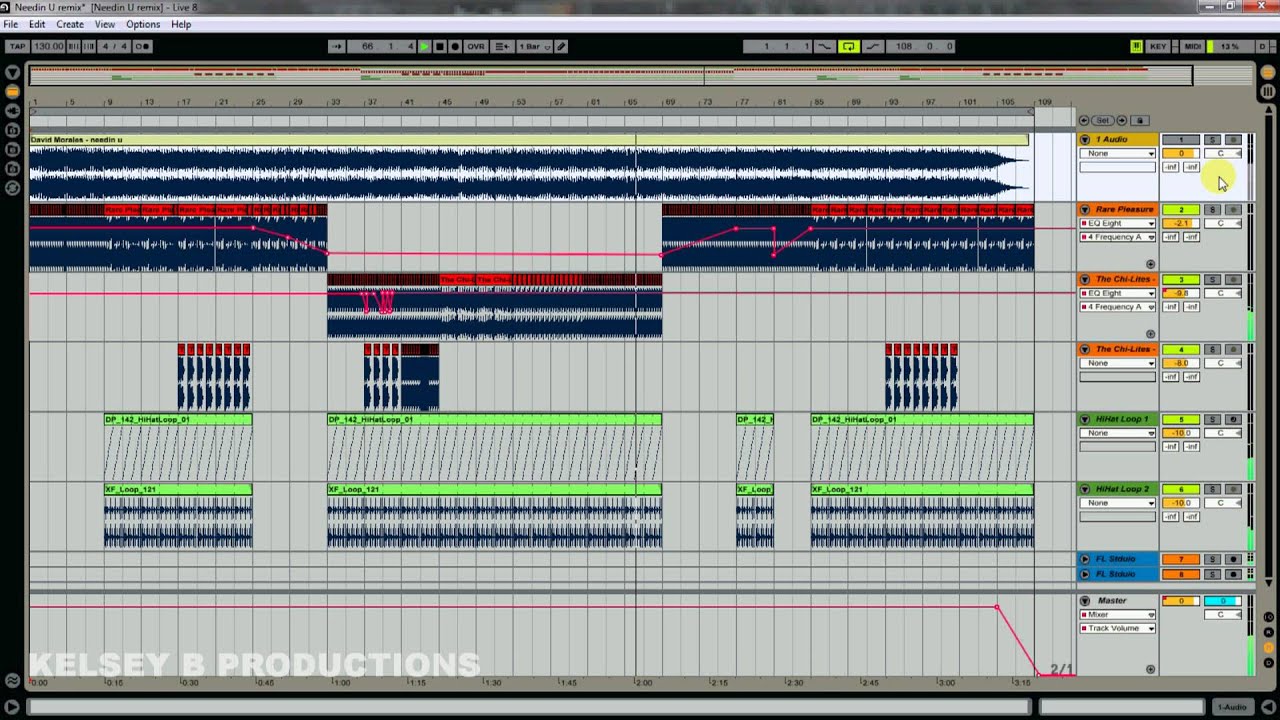Jump to next locator arrow
Image resolution: width=1280 pixels, height=720 pixels.
pyautogui.click(x=1122, y=120)
